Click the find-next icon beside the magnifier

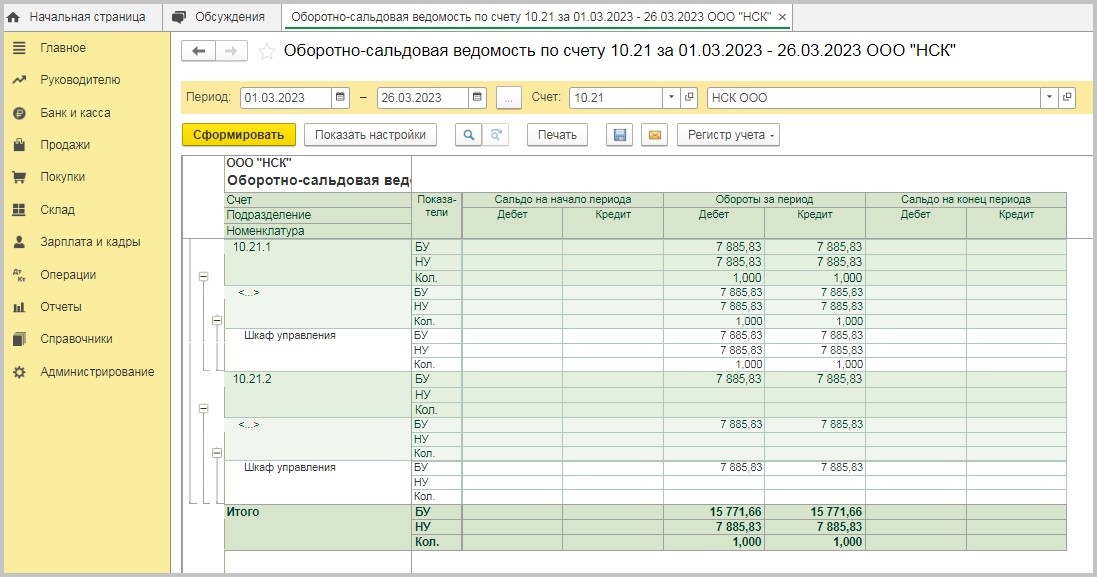point(495,135)
